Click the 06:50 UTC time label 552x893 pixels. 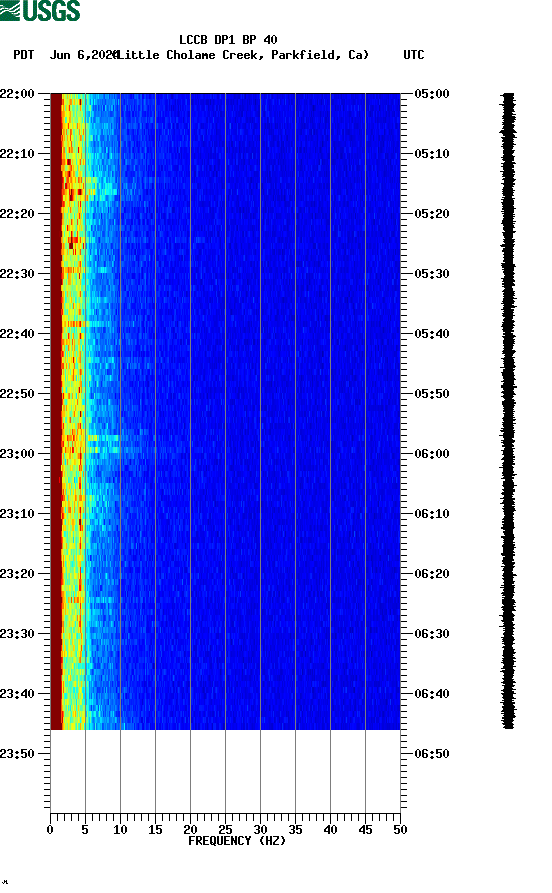point(432,753)
